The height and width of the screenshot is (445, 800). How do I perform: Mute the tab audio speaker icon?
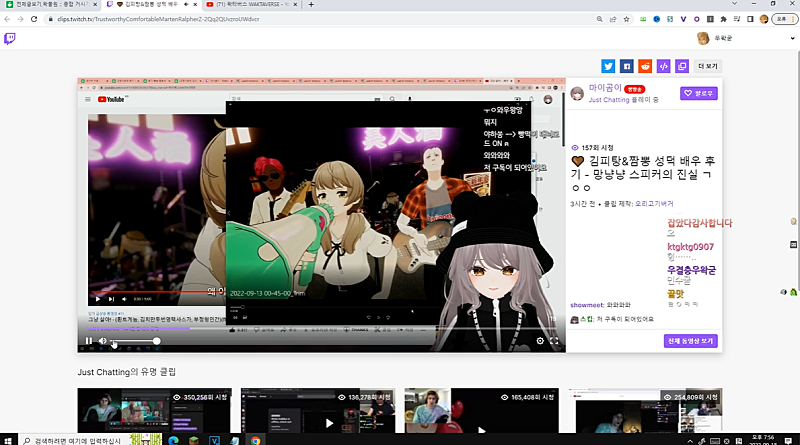coord(186,4)
